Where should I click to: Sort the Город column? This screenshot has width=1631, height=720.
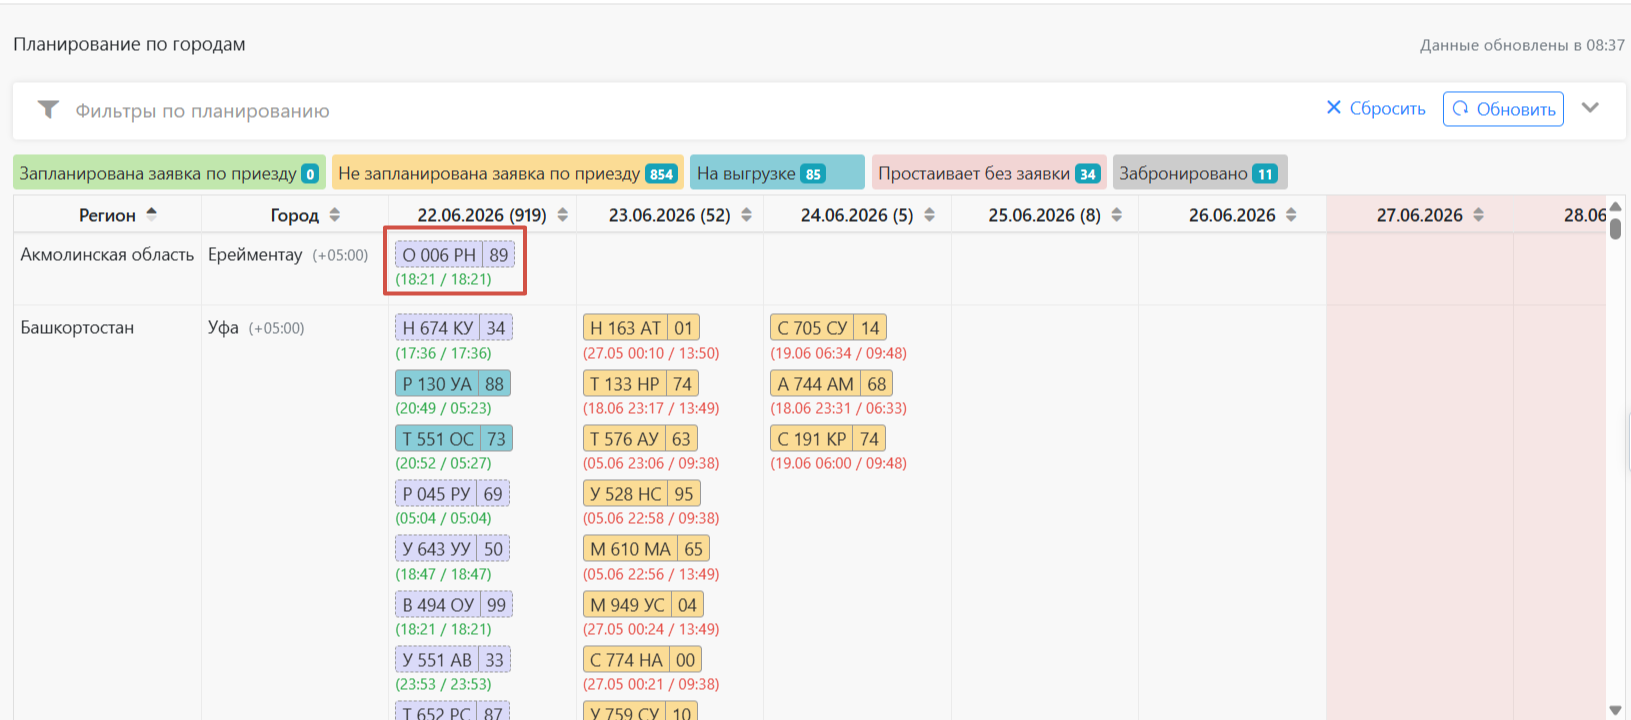click(x=335, y=215)
